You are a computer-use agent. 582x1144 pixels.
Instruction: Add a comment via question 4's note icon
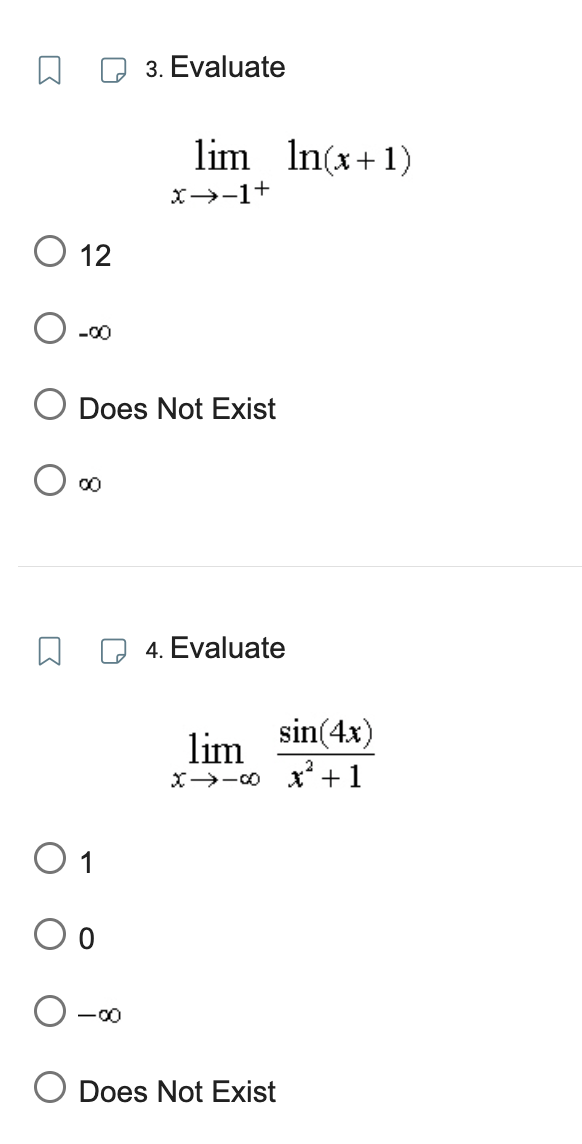coord(115,647)
